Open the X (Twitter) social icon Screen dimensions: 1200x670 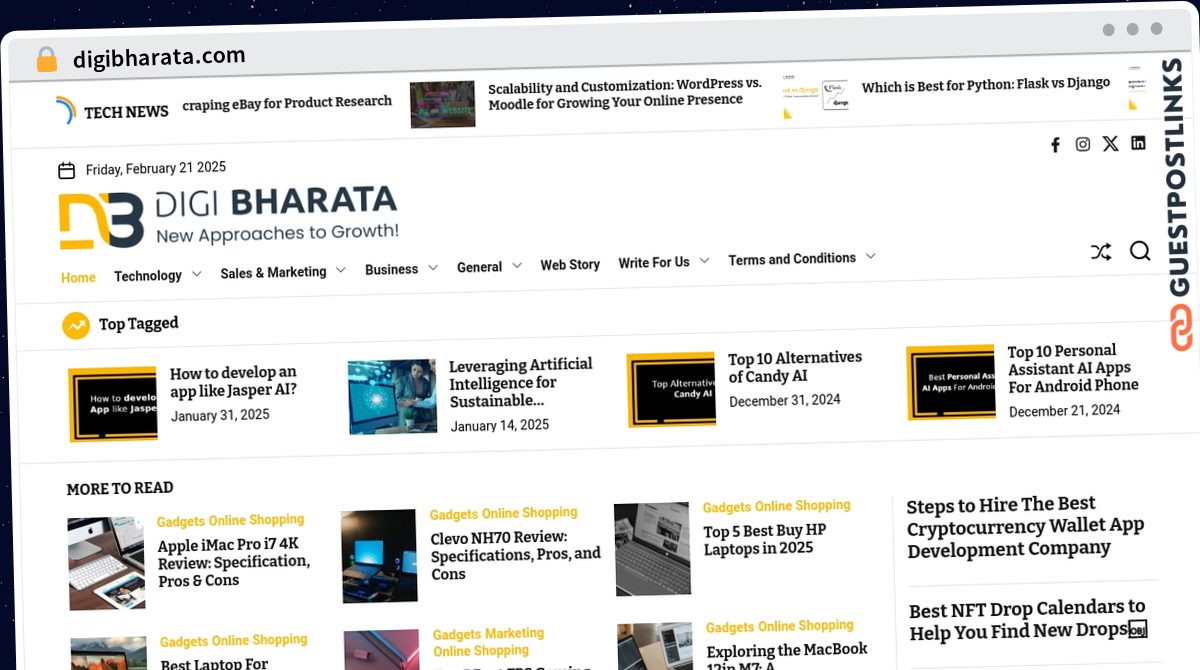(x=1110, y=143)
